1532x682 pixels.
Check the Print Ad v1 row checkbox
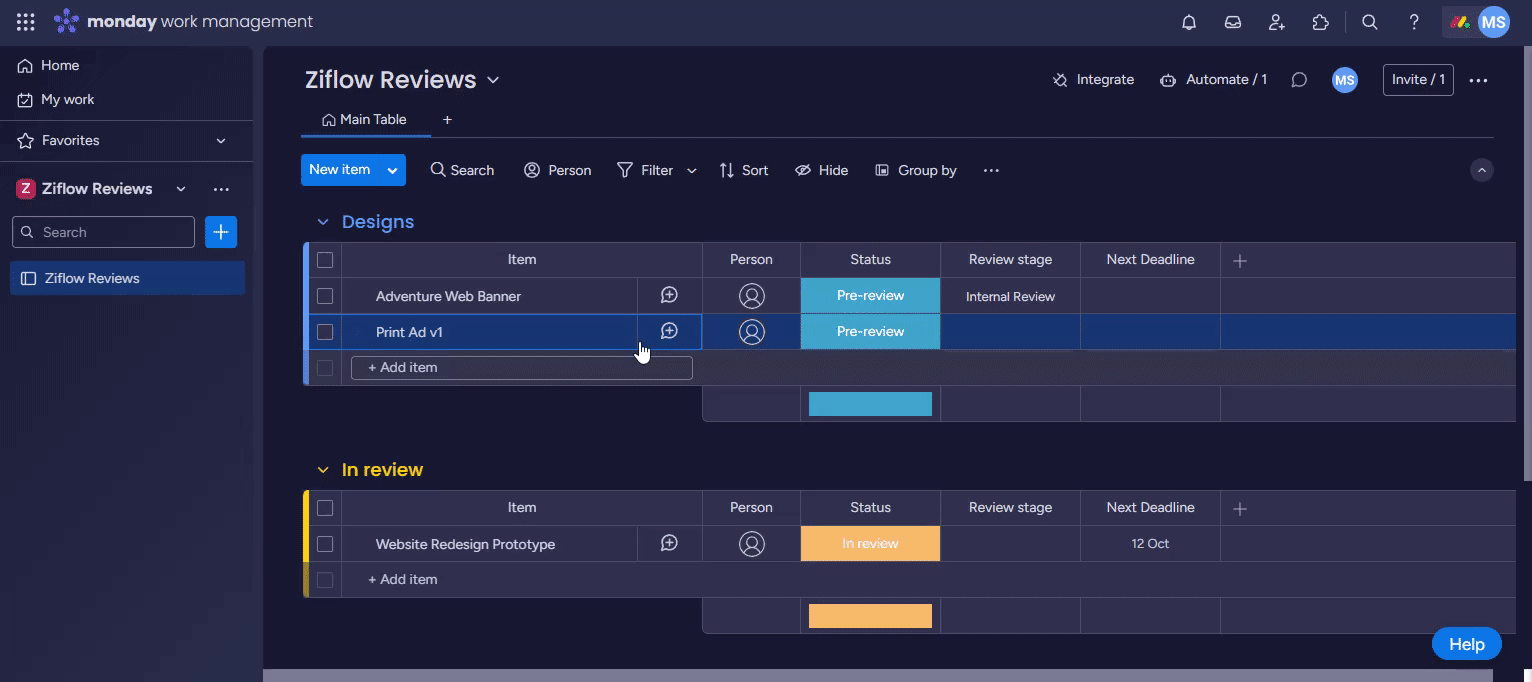click(325, 332)
